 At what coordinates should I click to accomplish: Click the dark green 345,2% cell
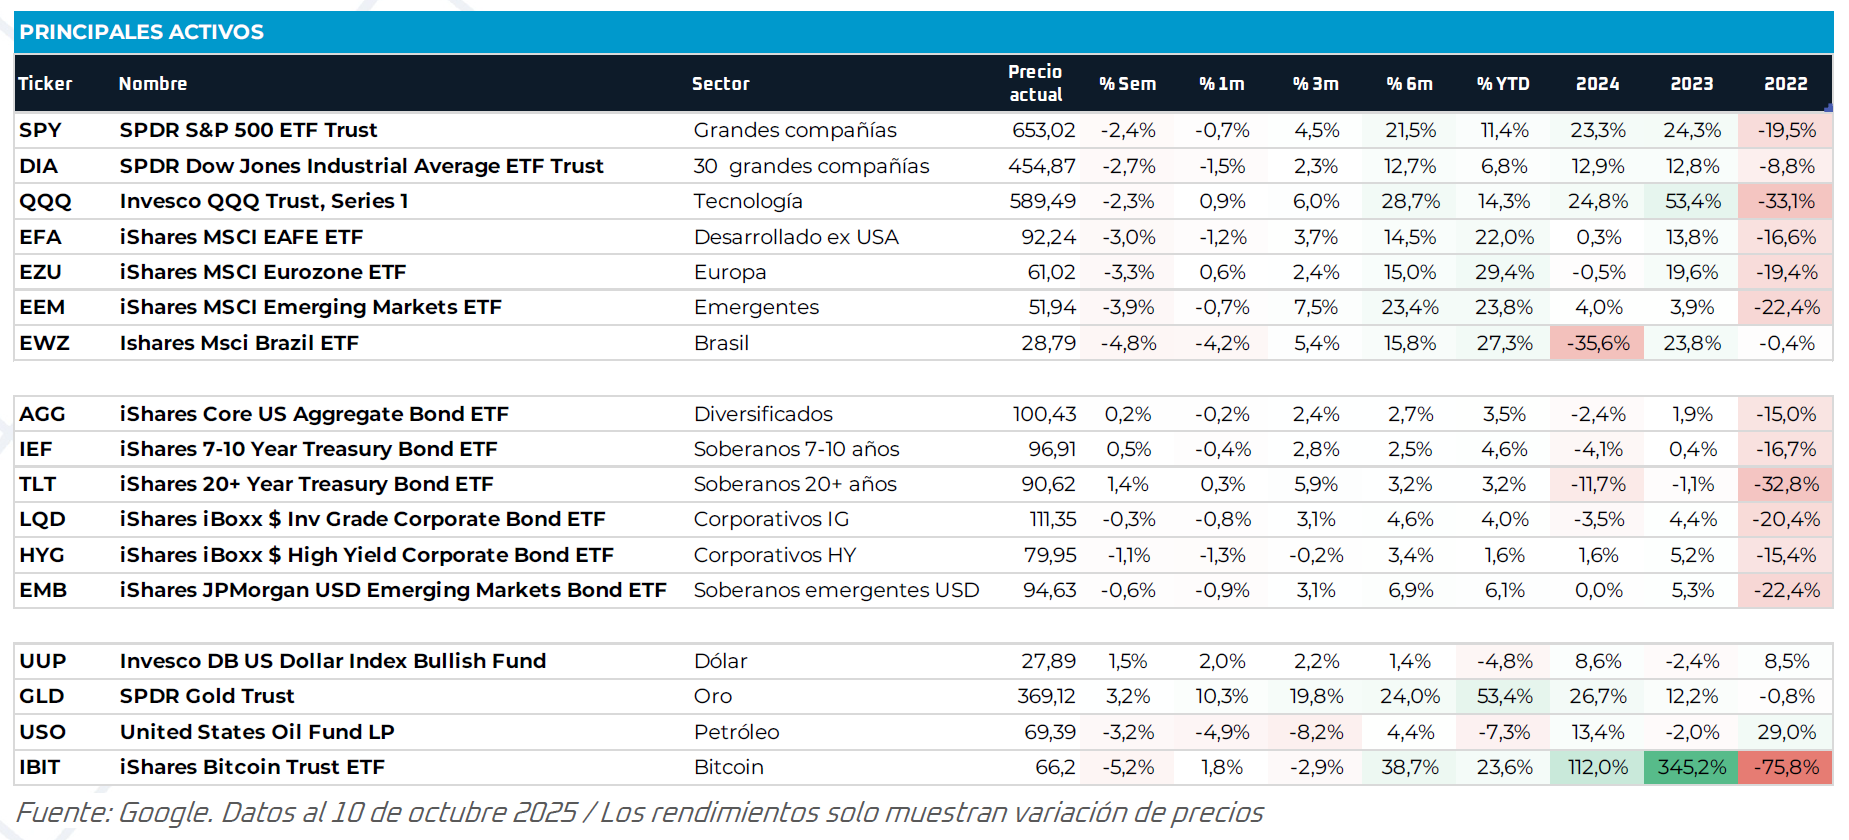click(x=1692, y=767)
